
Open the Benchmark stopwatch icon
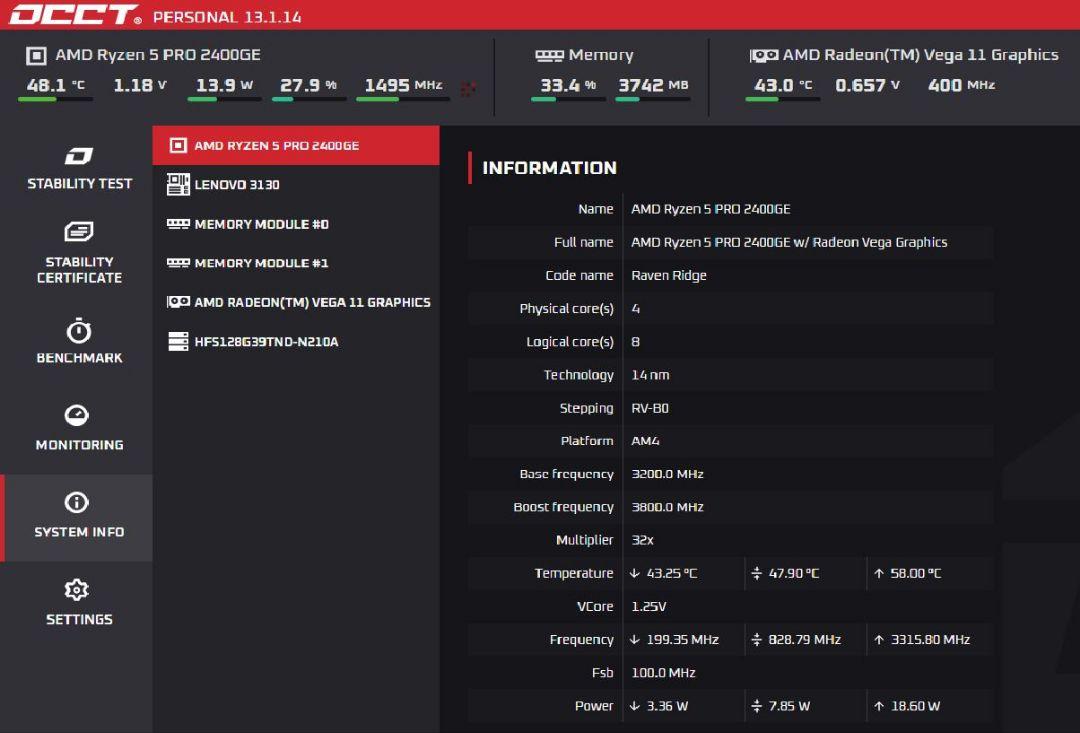tap(79, 331)
